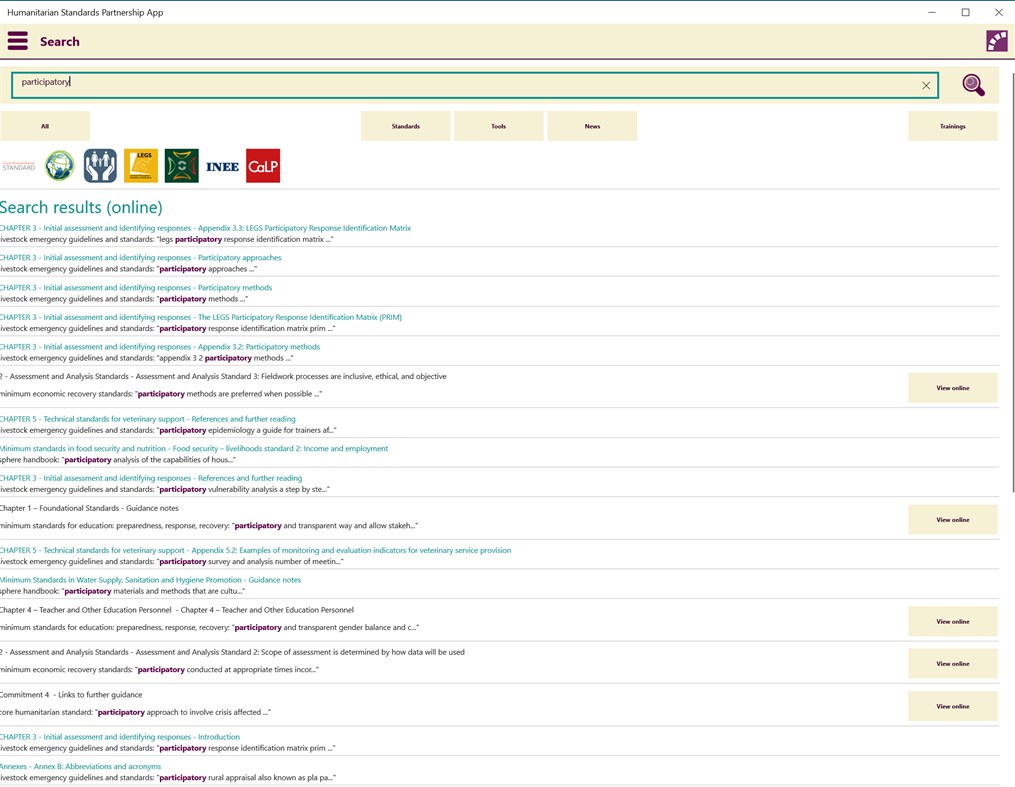This screenshot has height=787, width=1015.
Task: Toggle the Standards results filter
Action: click(x=405, y=125)
